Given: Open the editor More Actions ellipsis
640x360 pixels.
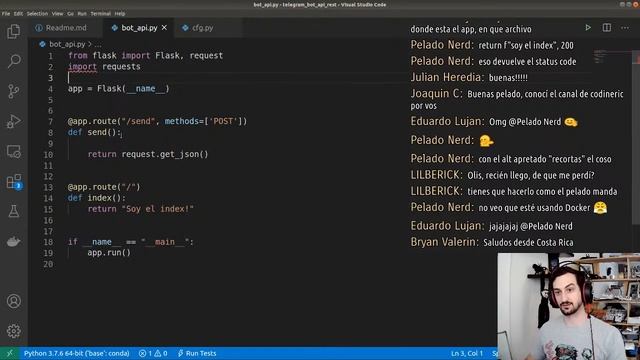Looking at the screenshot, I should (625, 28).
